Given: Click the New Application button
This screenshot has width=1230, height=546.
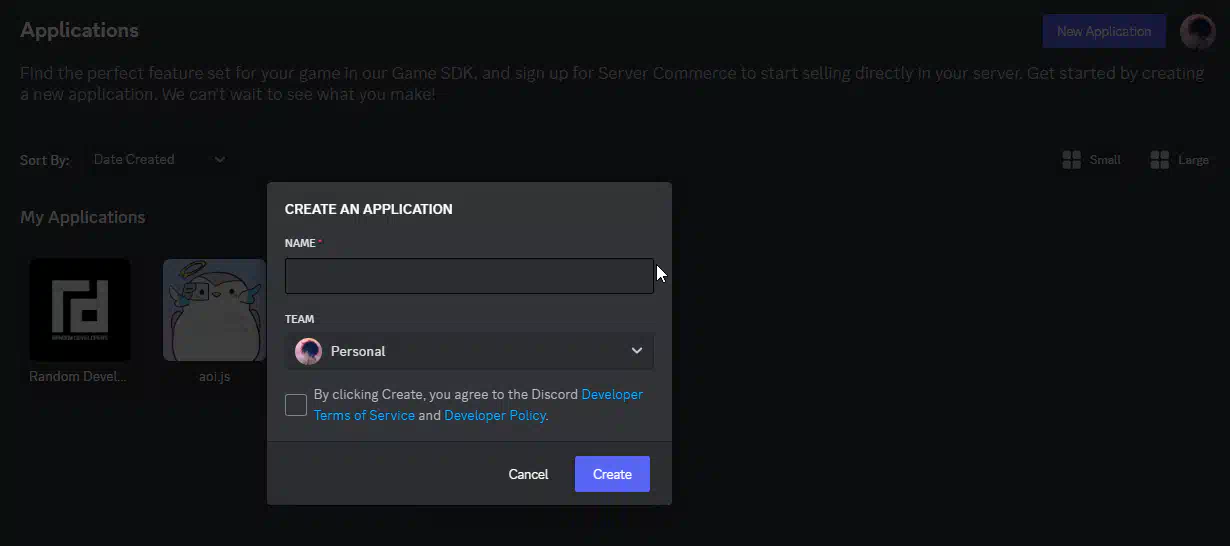Looking at the screenshot, I should click(x=1104, y=31).
